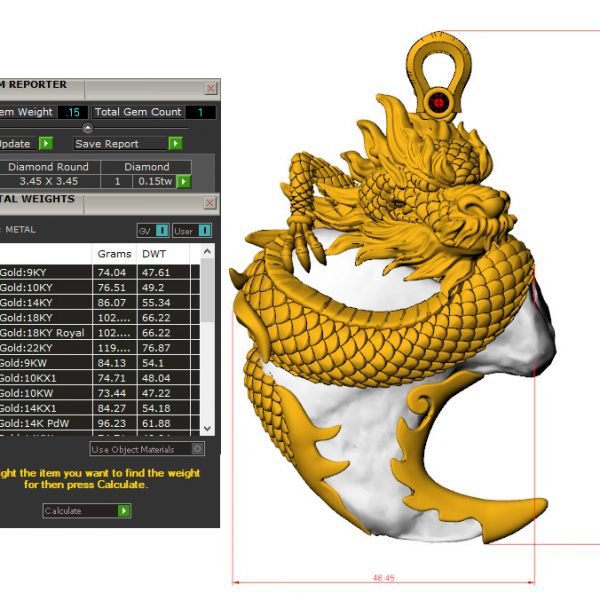Close the Metal Weights panel

[x=210, y=203]
